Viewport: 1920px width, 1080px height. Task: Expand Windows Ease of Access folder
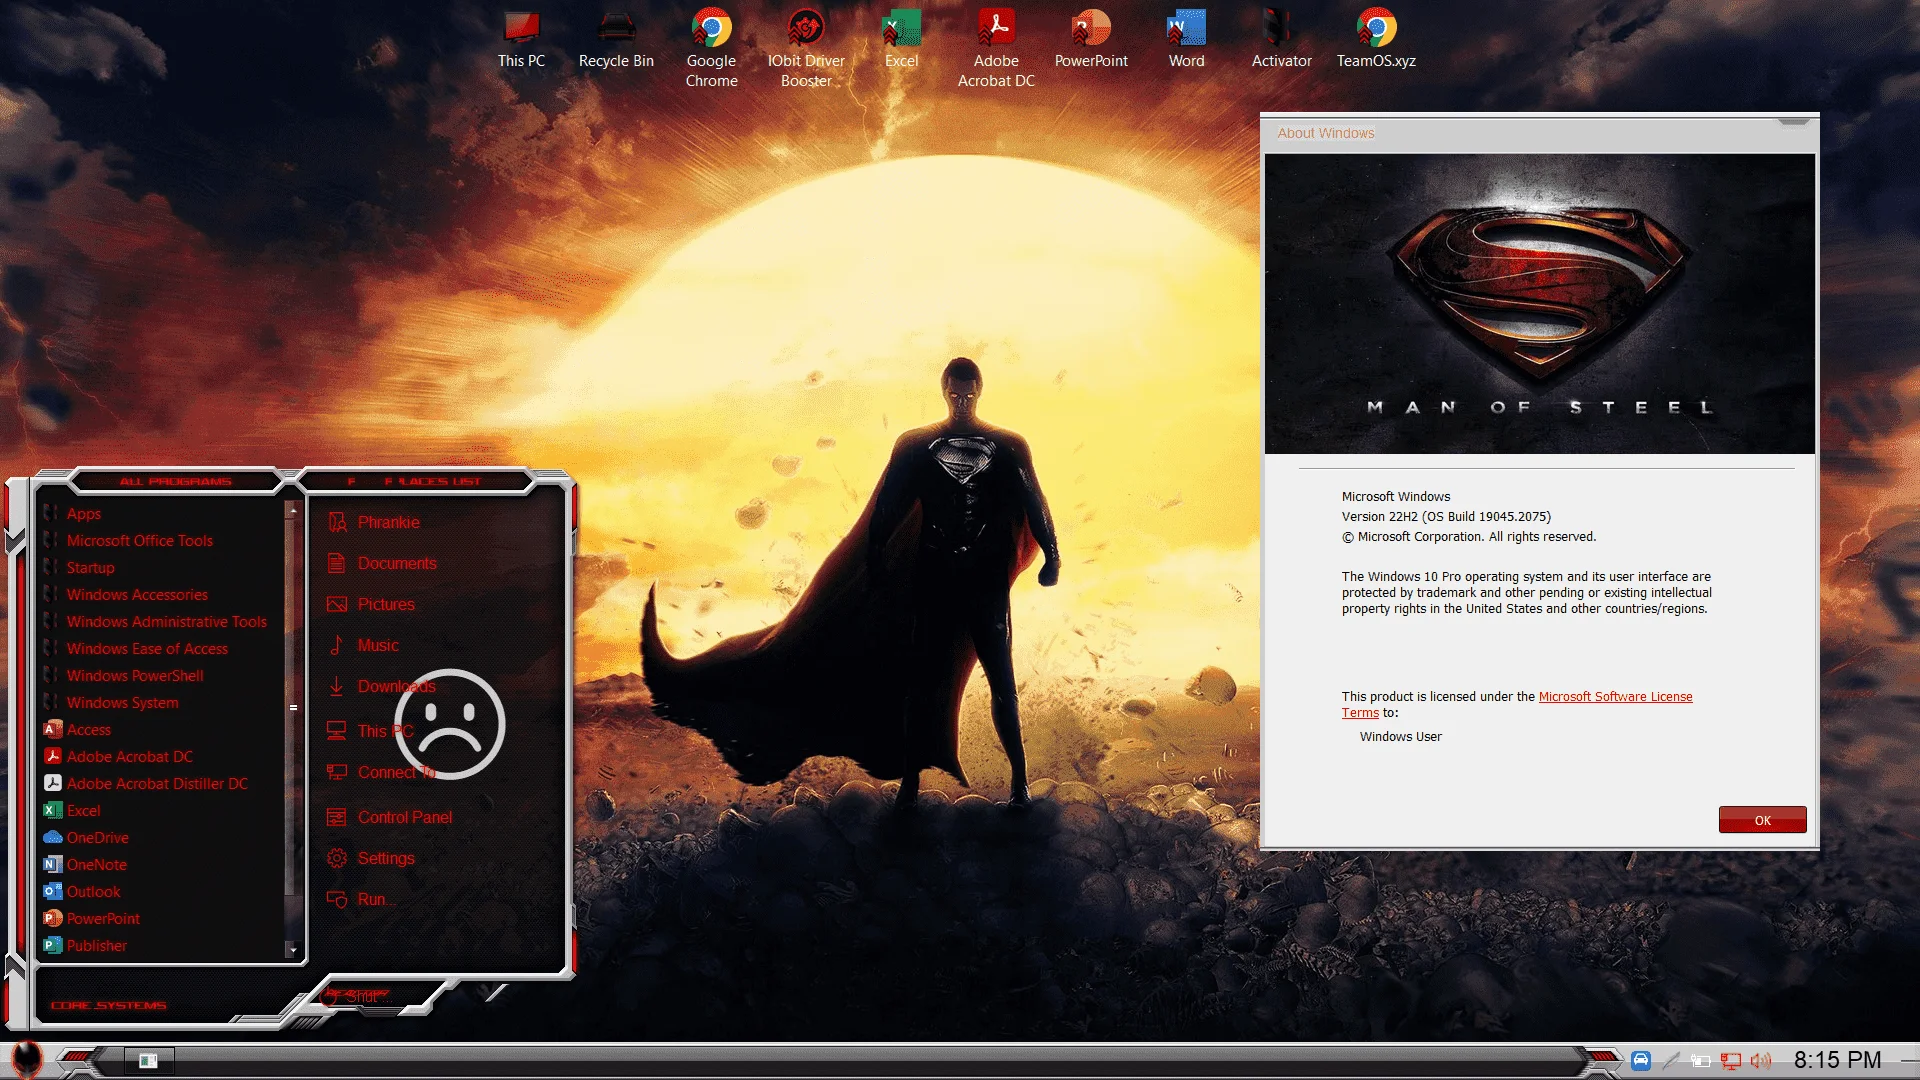click(136, 649)
